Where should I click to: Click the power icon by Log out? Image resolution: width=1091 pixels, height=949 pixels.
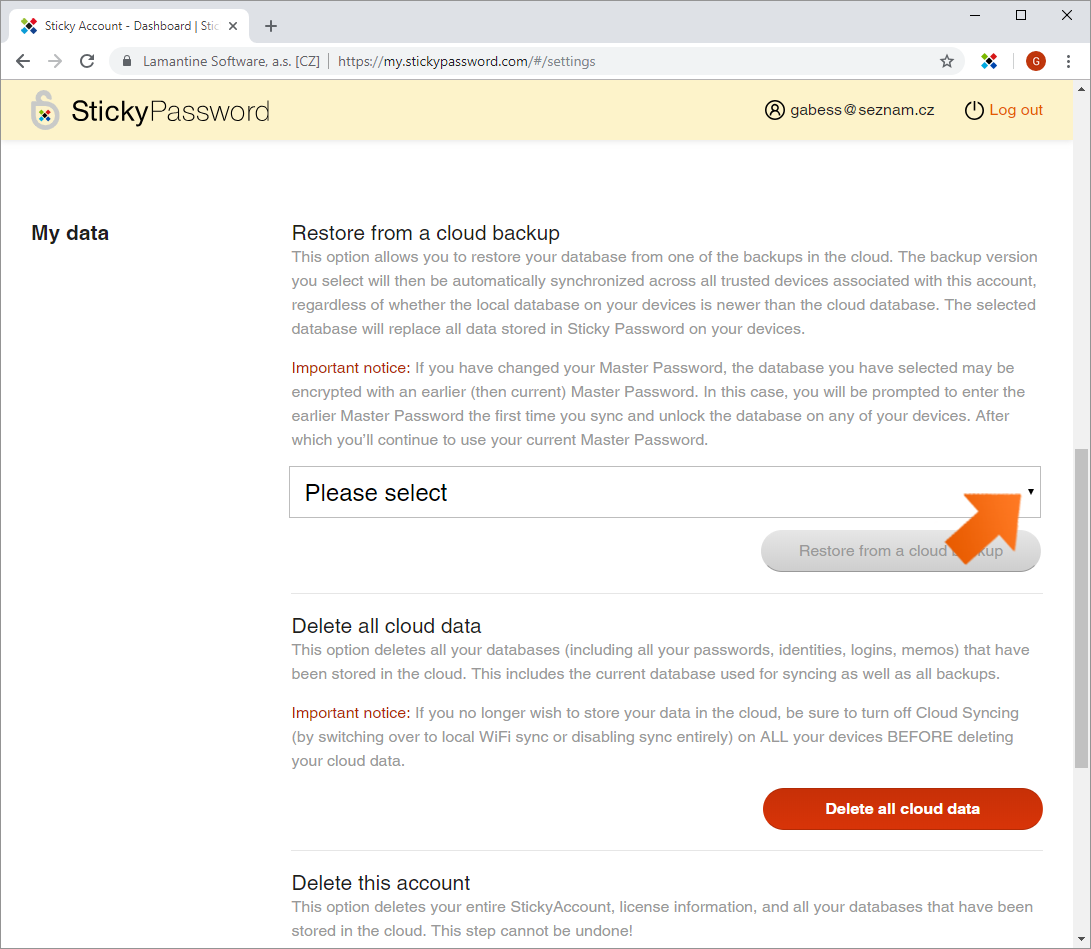click(x=973, y=110)
